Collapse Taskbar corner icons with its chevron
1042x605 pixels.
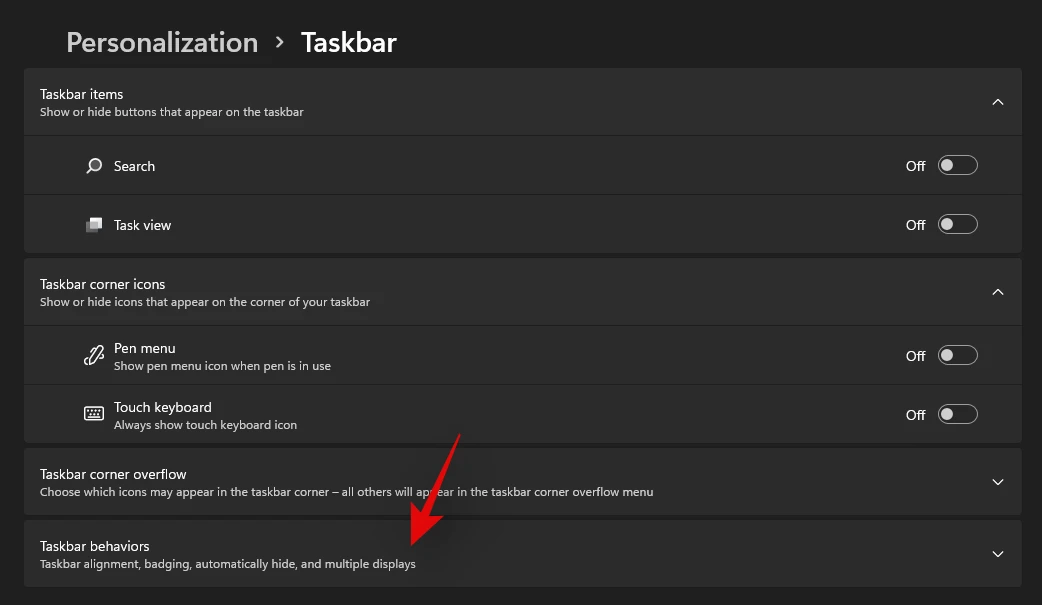point(997,292)
